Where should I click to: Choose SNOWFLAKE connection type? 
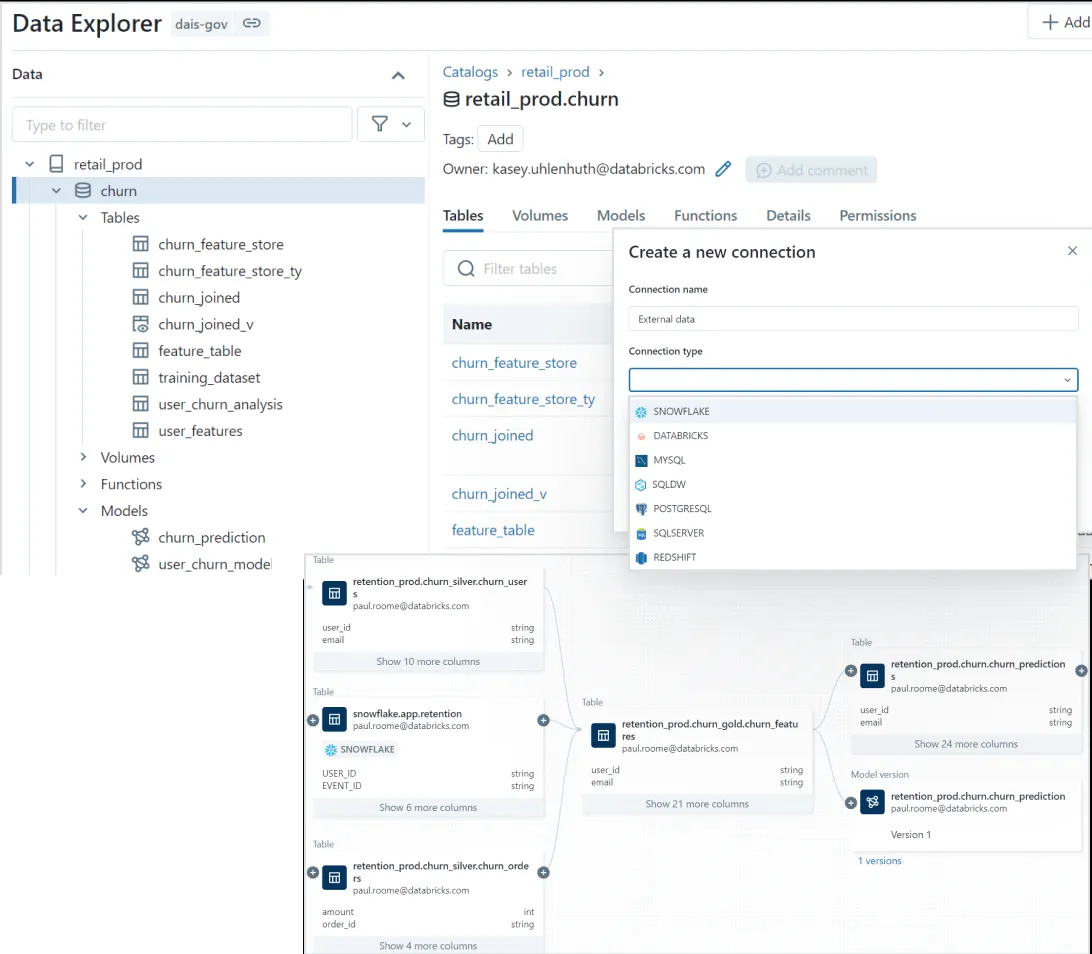click(x=852, y=411)
